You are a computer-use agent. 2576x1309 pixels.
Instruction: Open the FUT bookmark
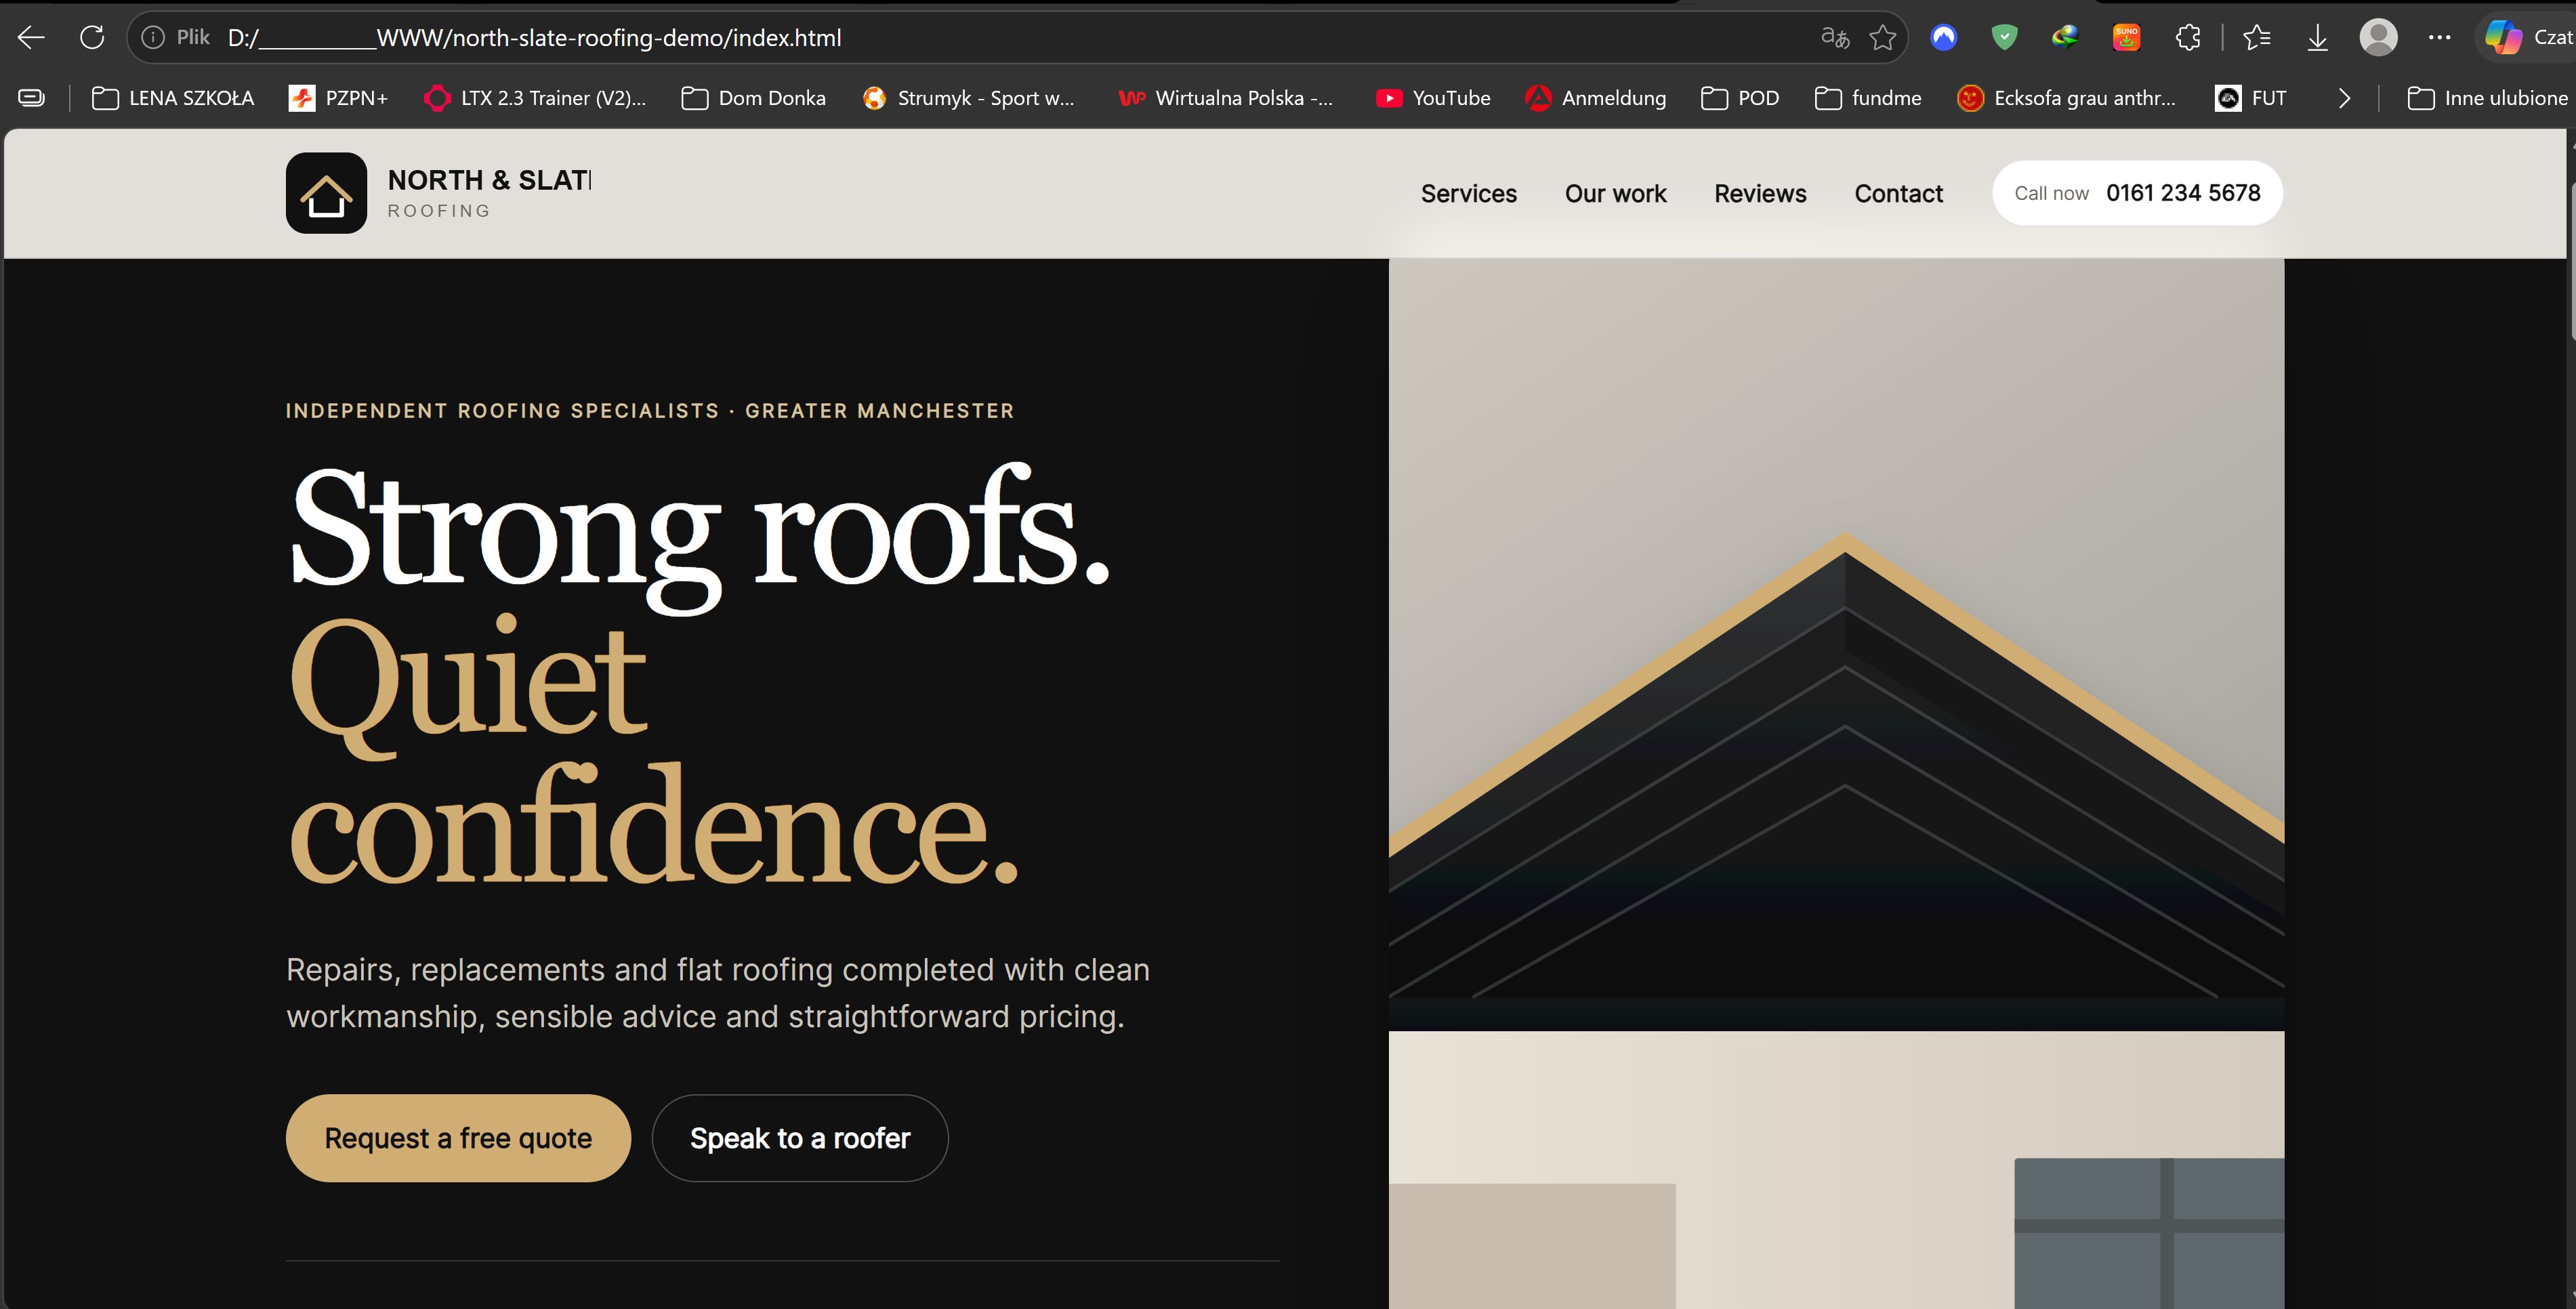tap(2251, 98)
